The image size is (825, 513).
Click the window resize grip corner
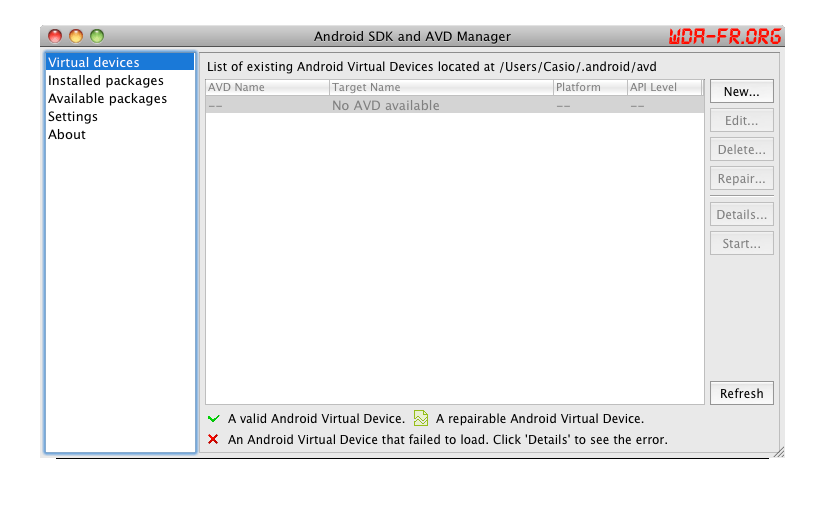[x=778, y=452]
